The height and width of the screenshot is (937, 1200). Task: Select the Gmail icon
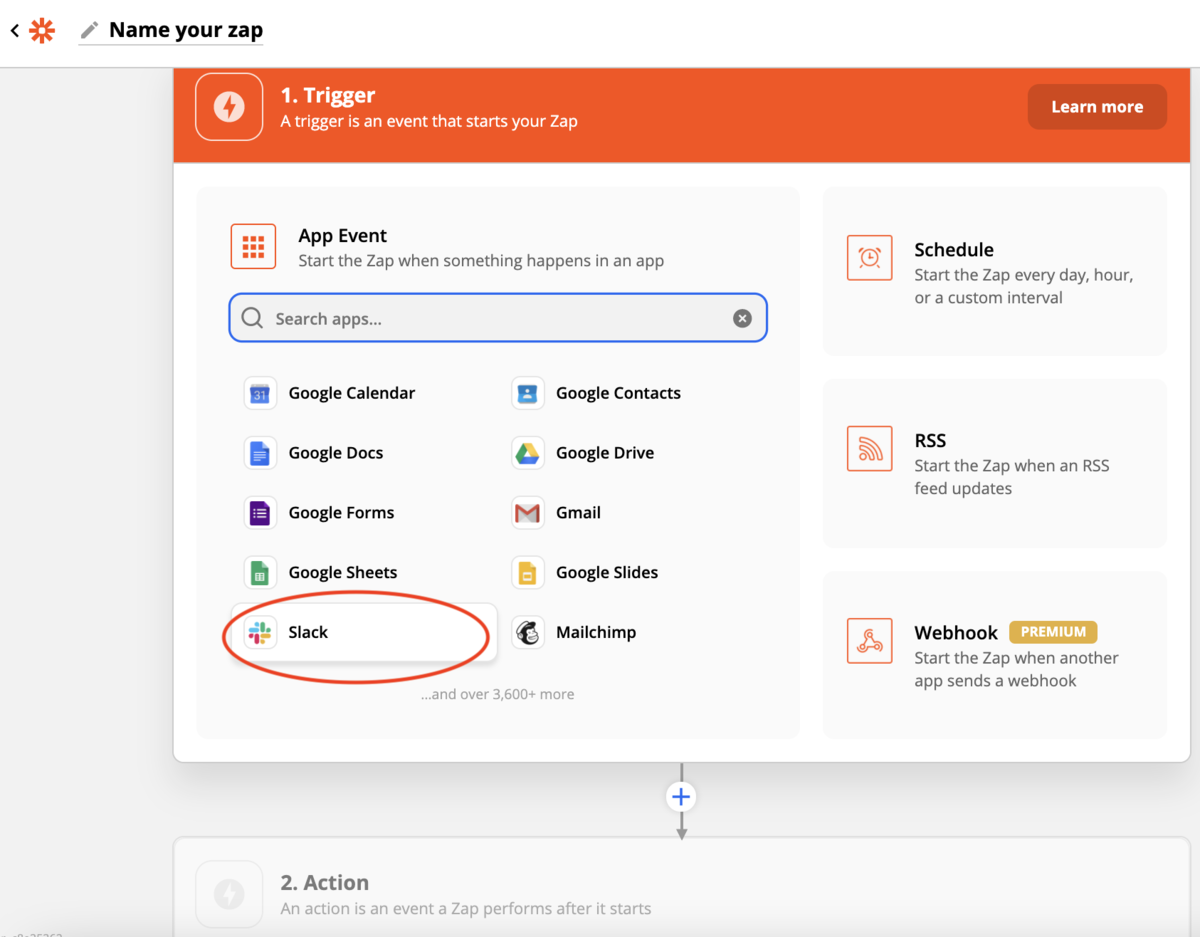click(528, 513)
